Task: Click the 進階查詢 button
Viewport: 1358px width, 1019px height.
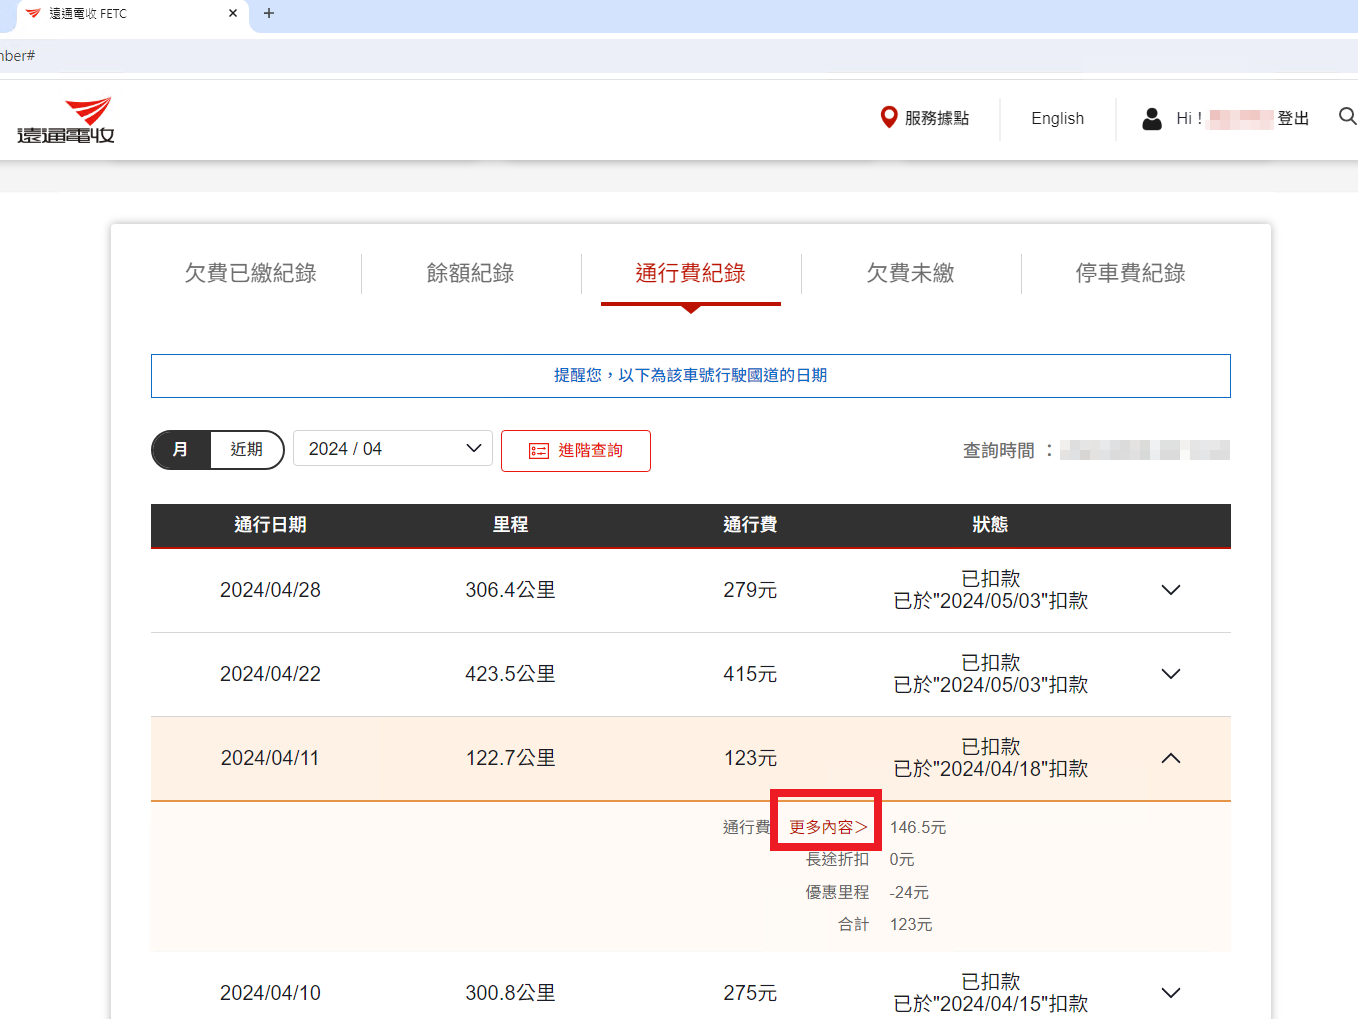Action: point(576,451)
